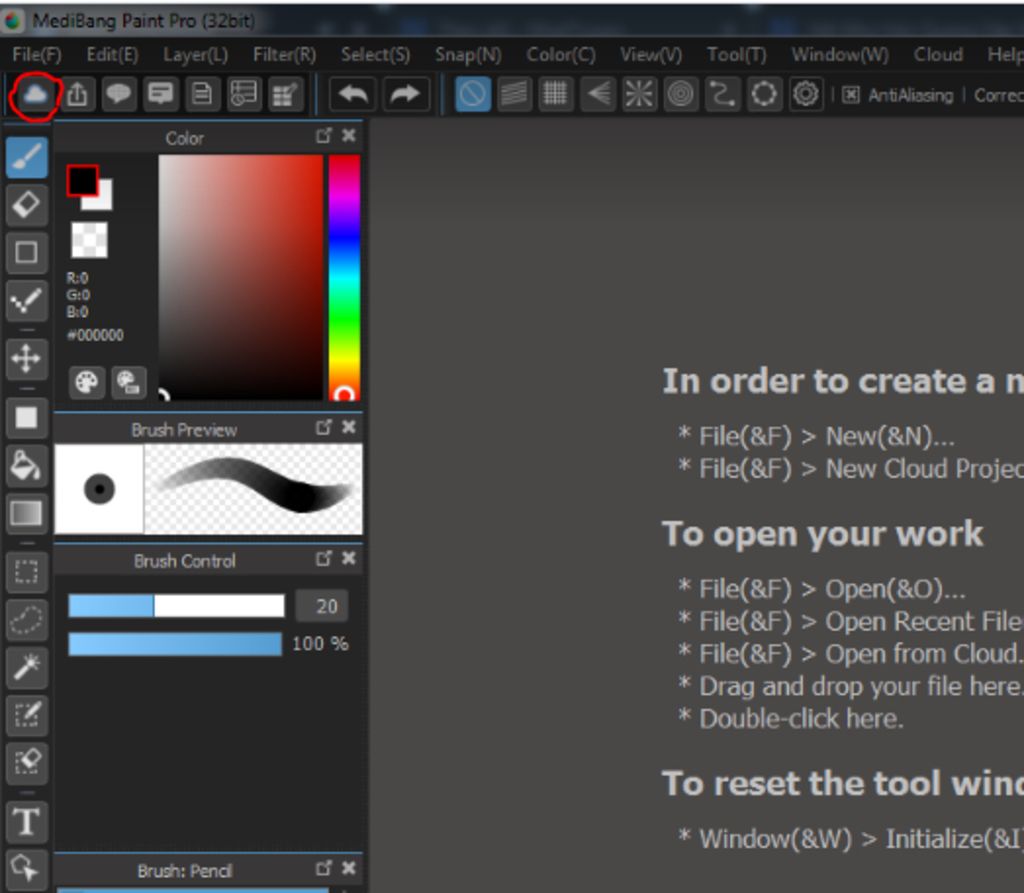
Task: Open the Tool(T) menu
Action: click(x=737, y=55)
